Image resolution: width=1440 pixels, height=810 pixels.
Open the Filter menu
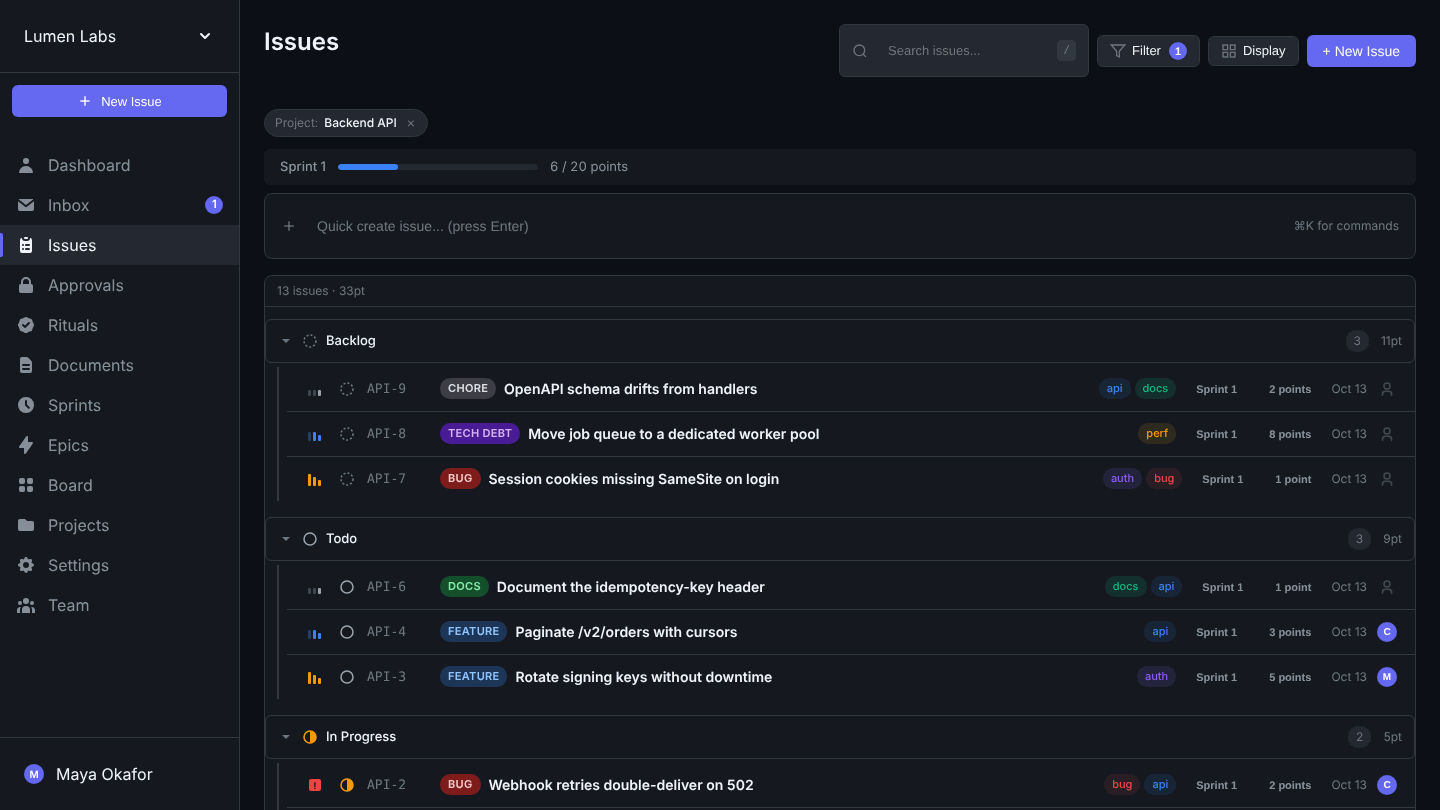pyautogui.click(x=1148, y=51)
